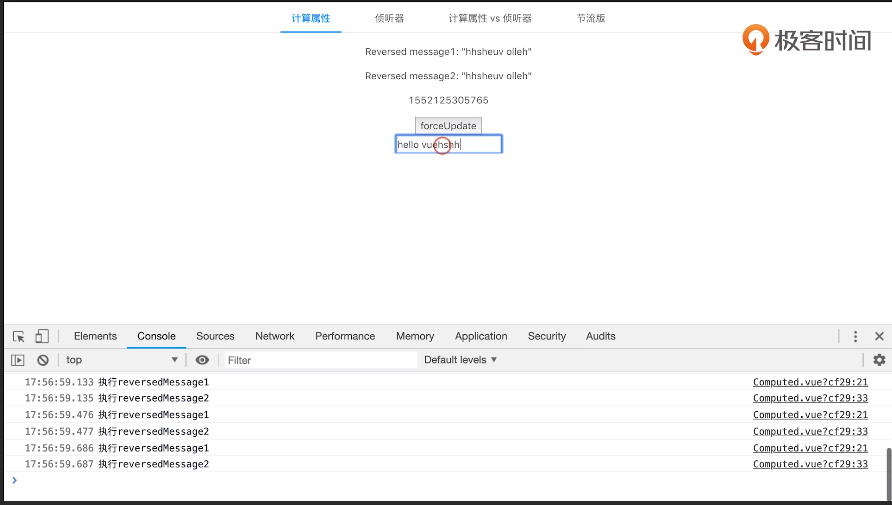Open source link for 17:56:59.133 log
Screen dimensions: 892x505
(x=810, y=382)
